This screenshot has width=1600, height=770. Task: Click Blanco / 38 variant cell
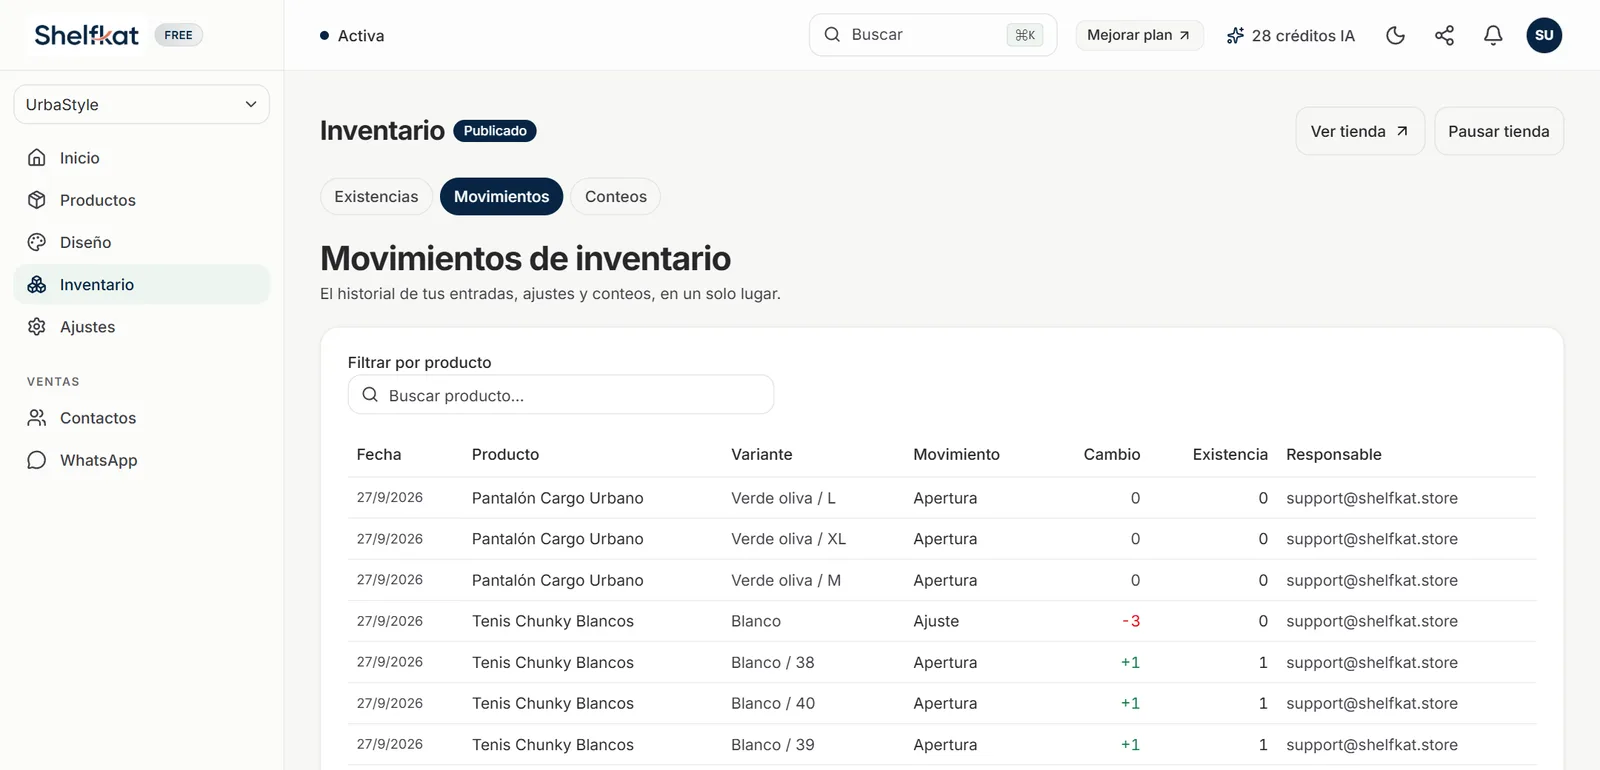(773, 662)
